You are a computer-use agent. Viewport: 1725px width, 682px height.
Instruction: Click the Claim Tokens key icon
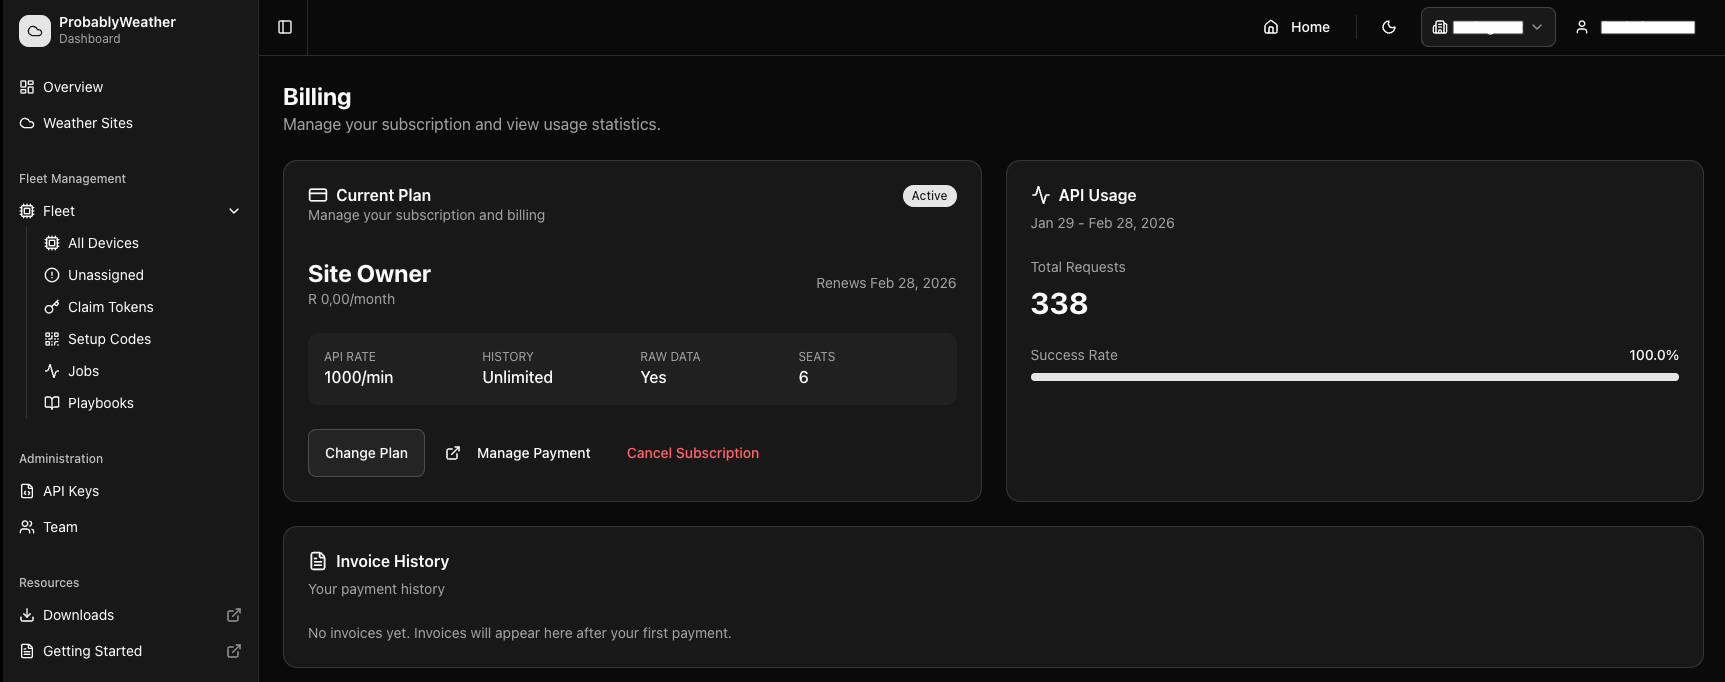pos(52,307)
